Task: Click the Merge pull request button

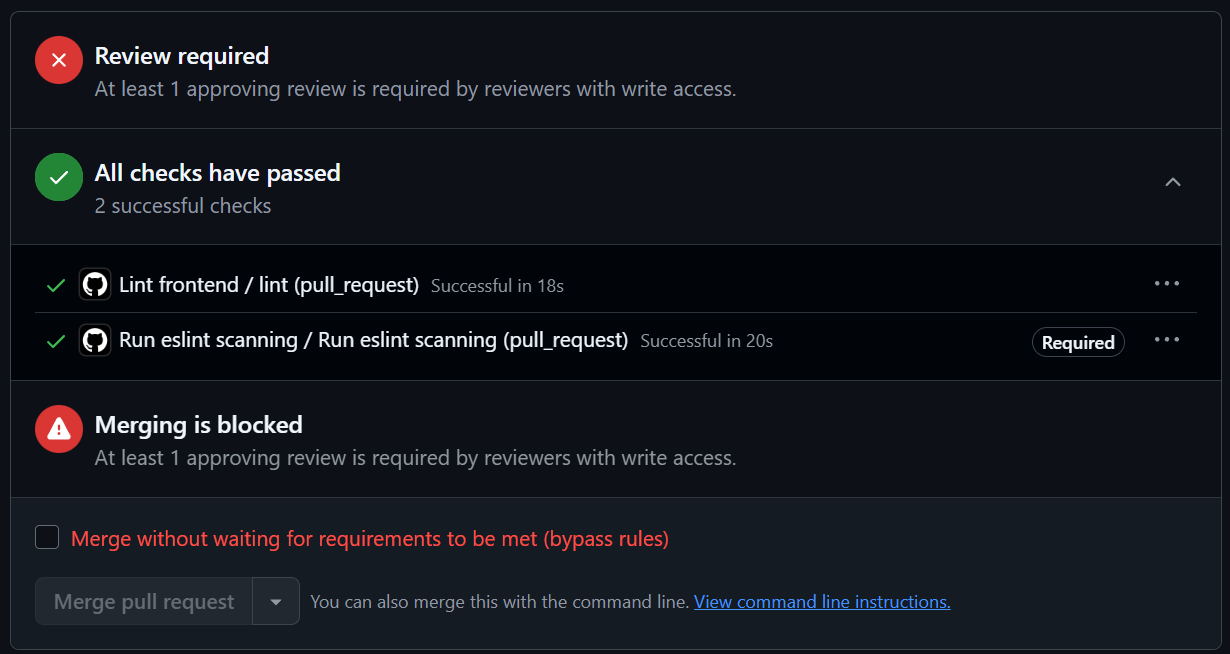Action: click(143, 601)
